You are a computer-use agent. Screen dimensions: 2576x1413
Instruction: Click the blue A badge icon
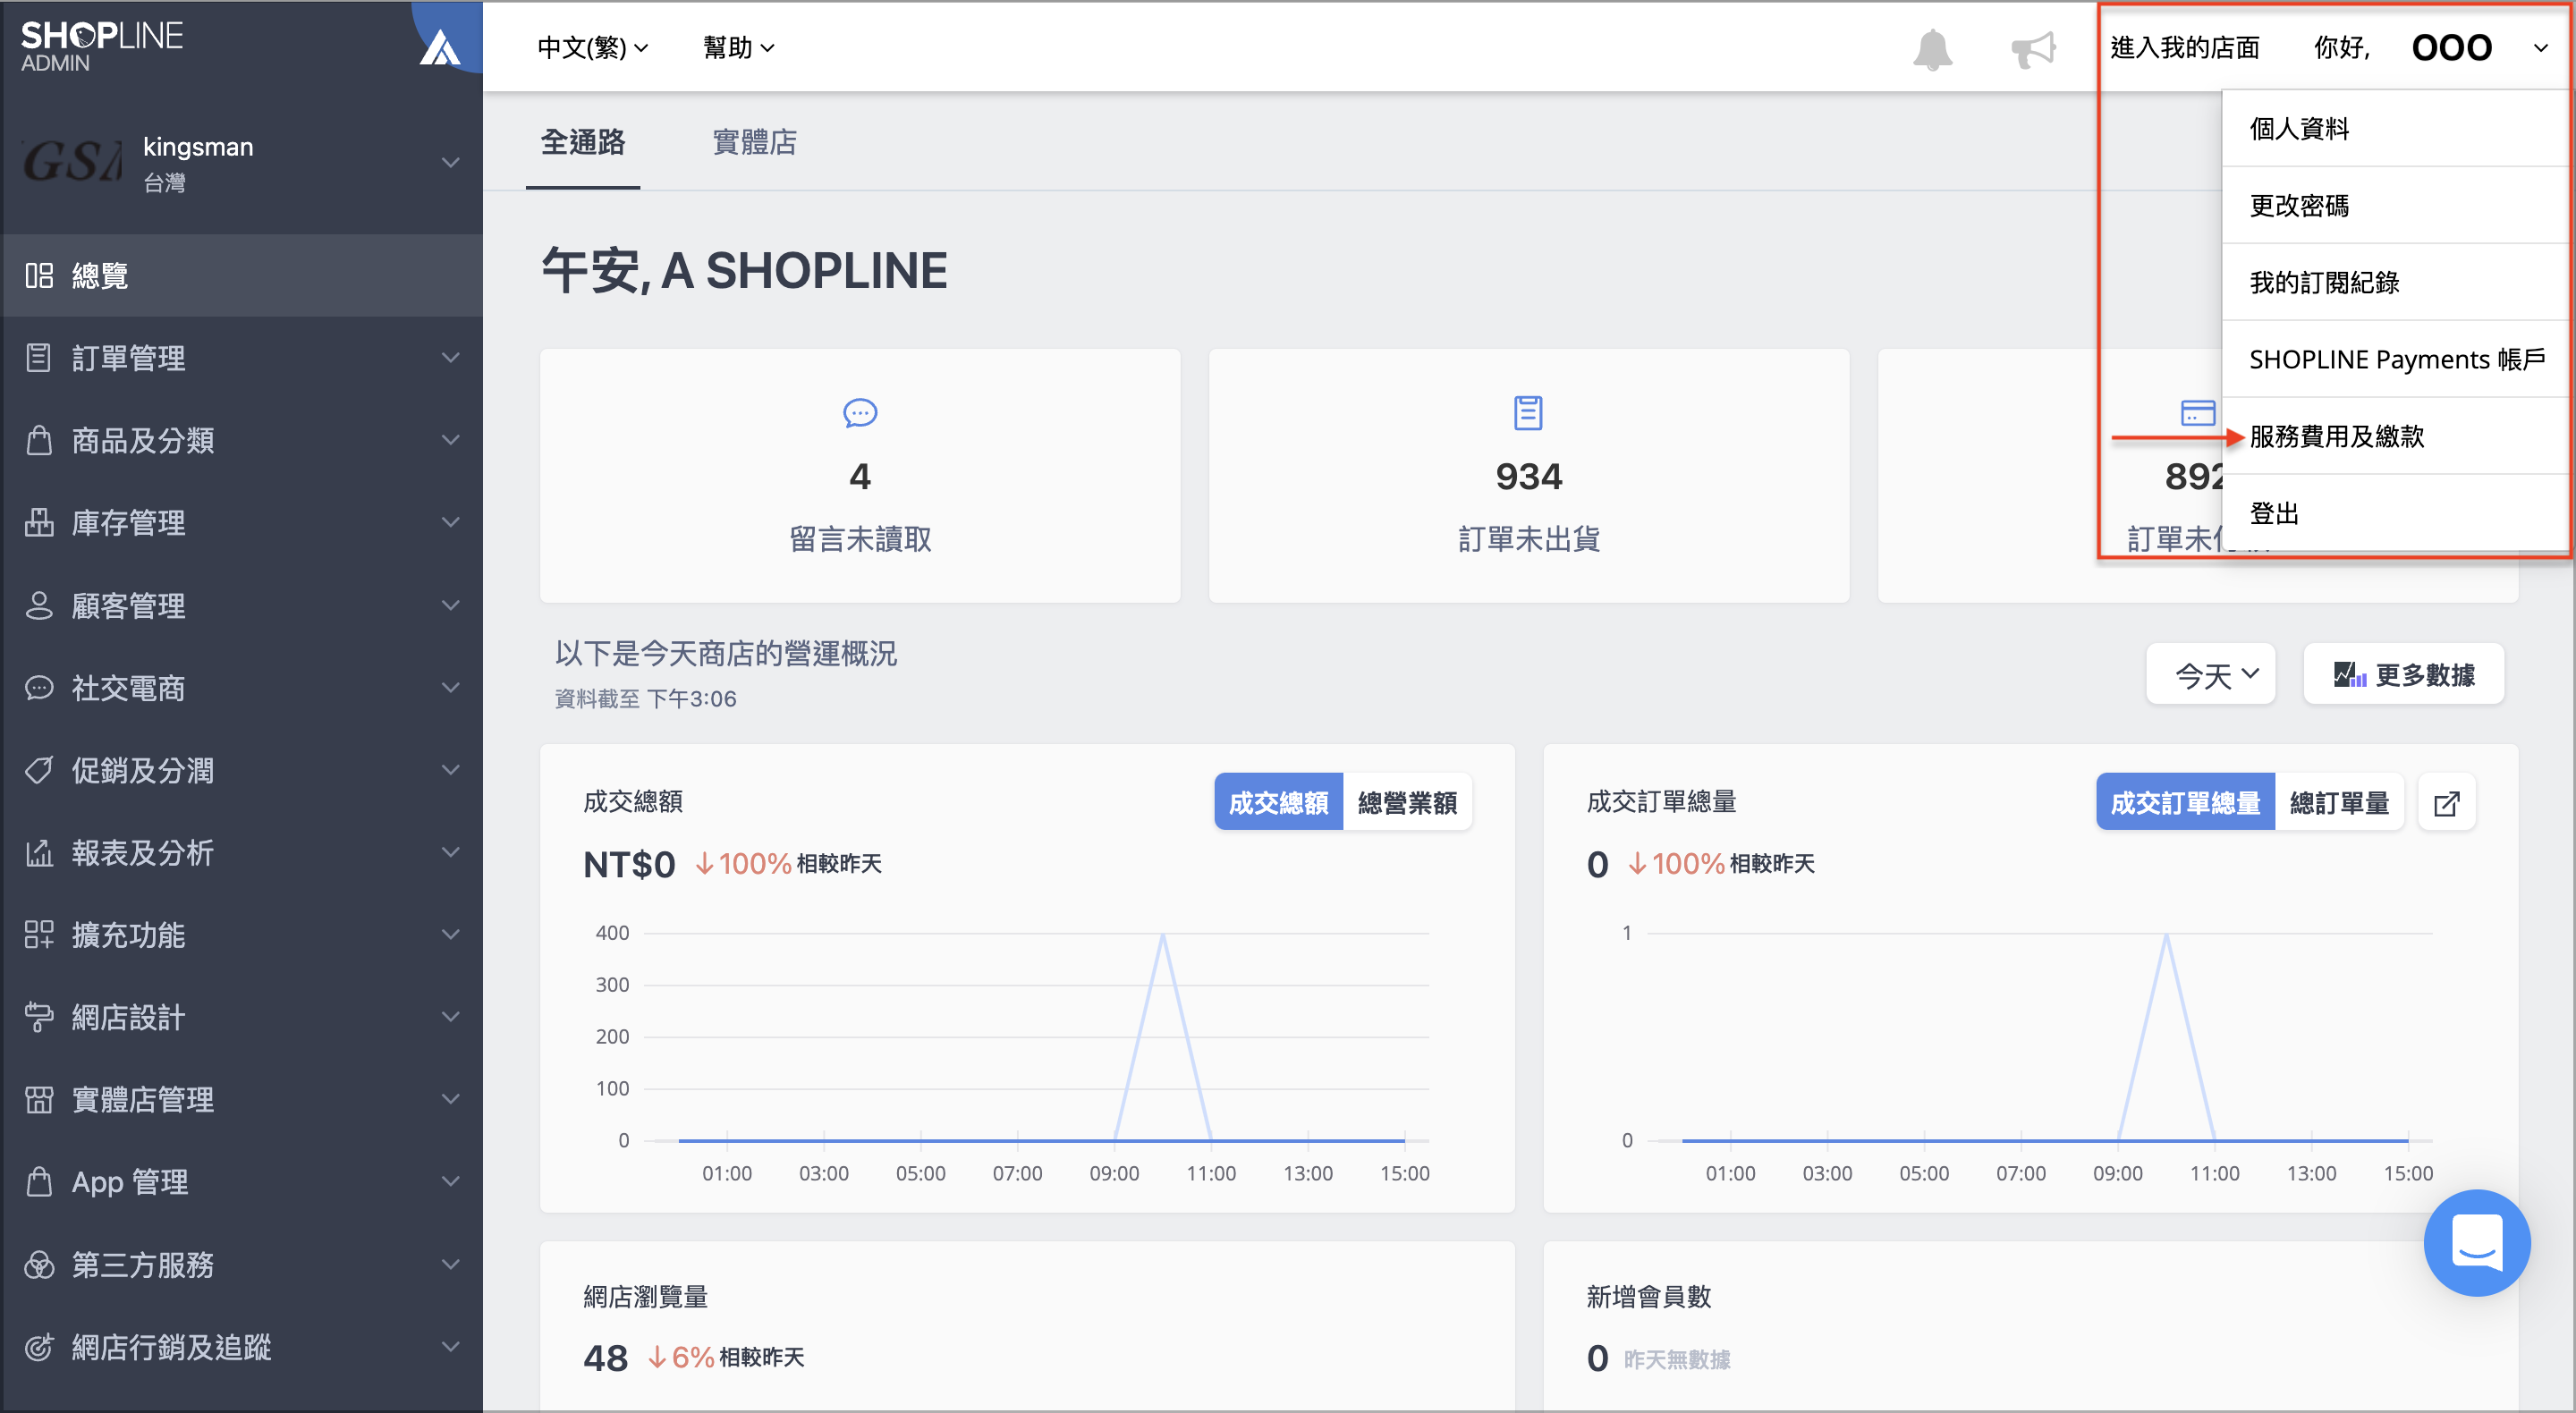pos(440,46)
